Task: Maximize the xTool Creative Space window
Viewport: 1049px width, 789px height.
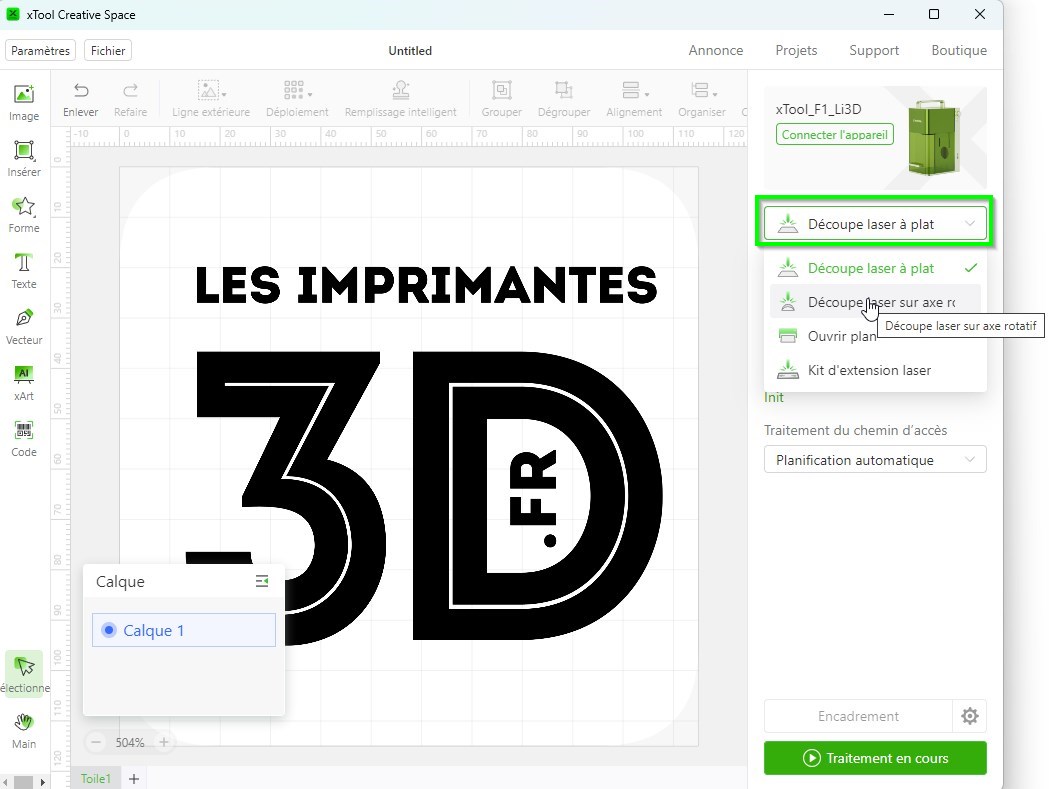Action: [934, 14]
